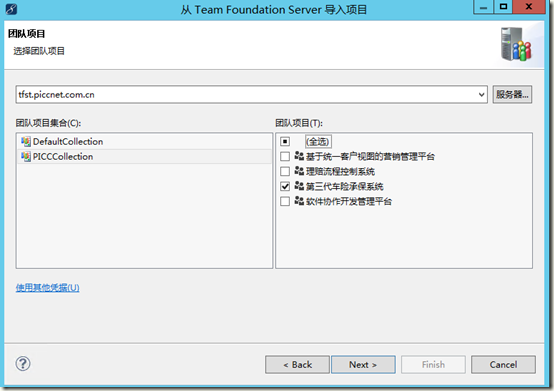The width and height of the screenshot is (554, 391).
Task: Click the 服务器... button
Action: point(512,94)
